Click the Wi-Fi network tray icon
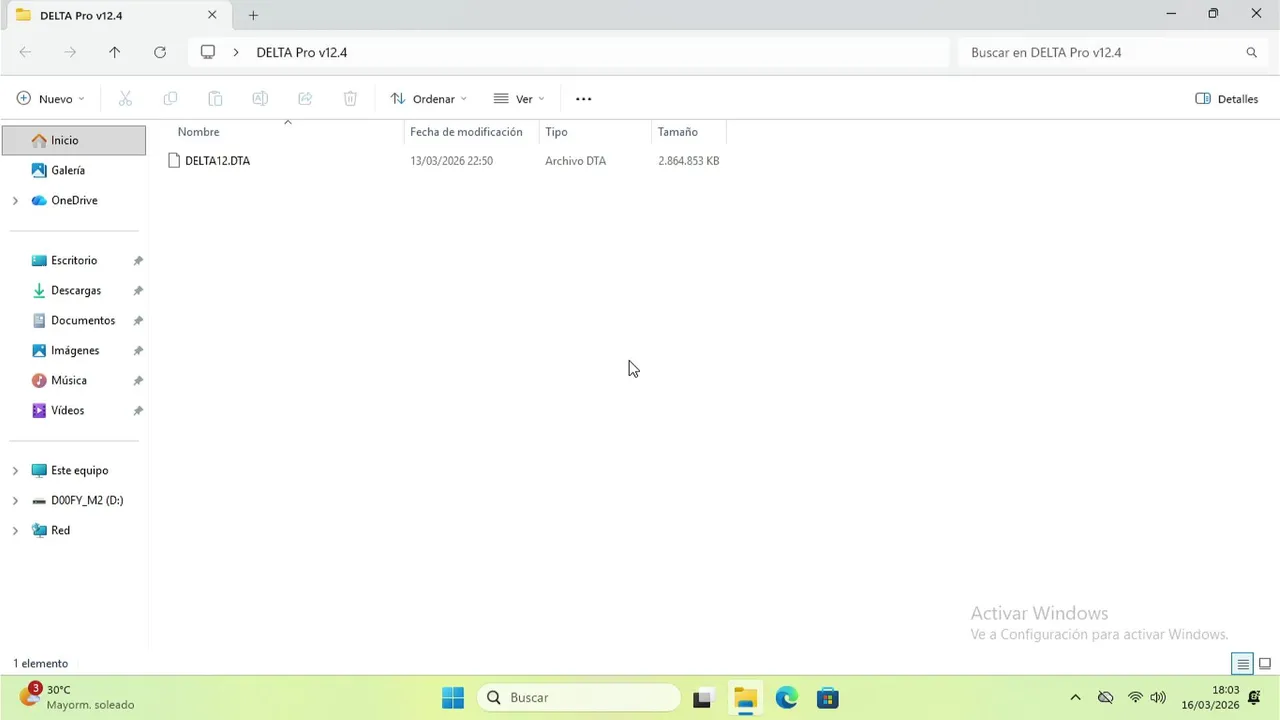This screenshot has height=720, width=1280. (1135, 697)
